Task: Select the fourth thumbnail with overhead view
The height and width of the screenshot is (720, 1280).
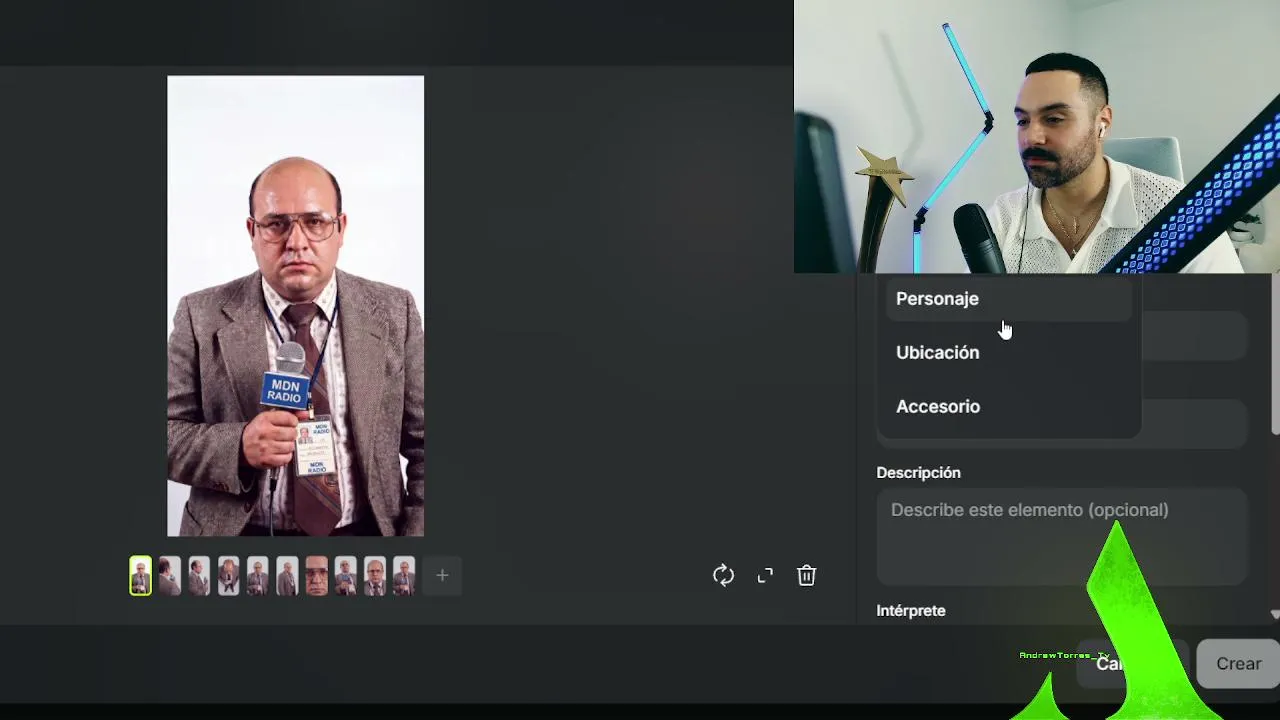Action: (x=228, y=576)
